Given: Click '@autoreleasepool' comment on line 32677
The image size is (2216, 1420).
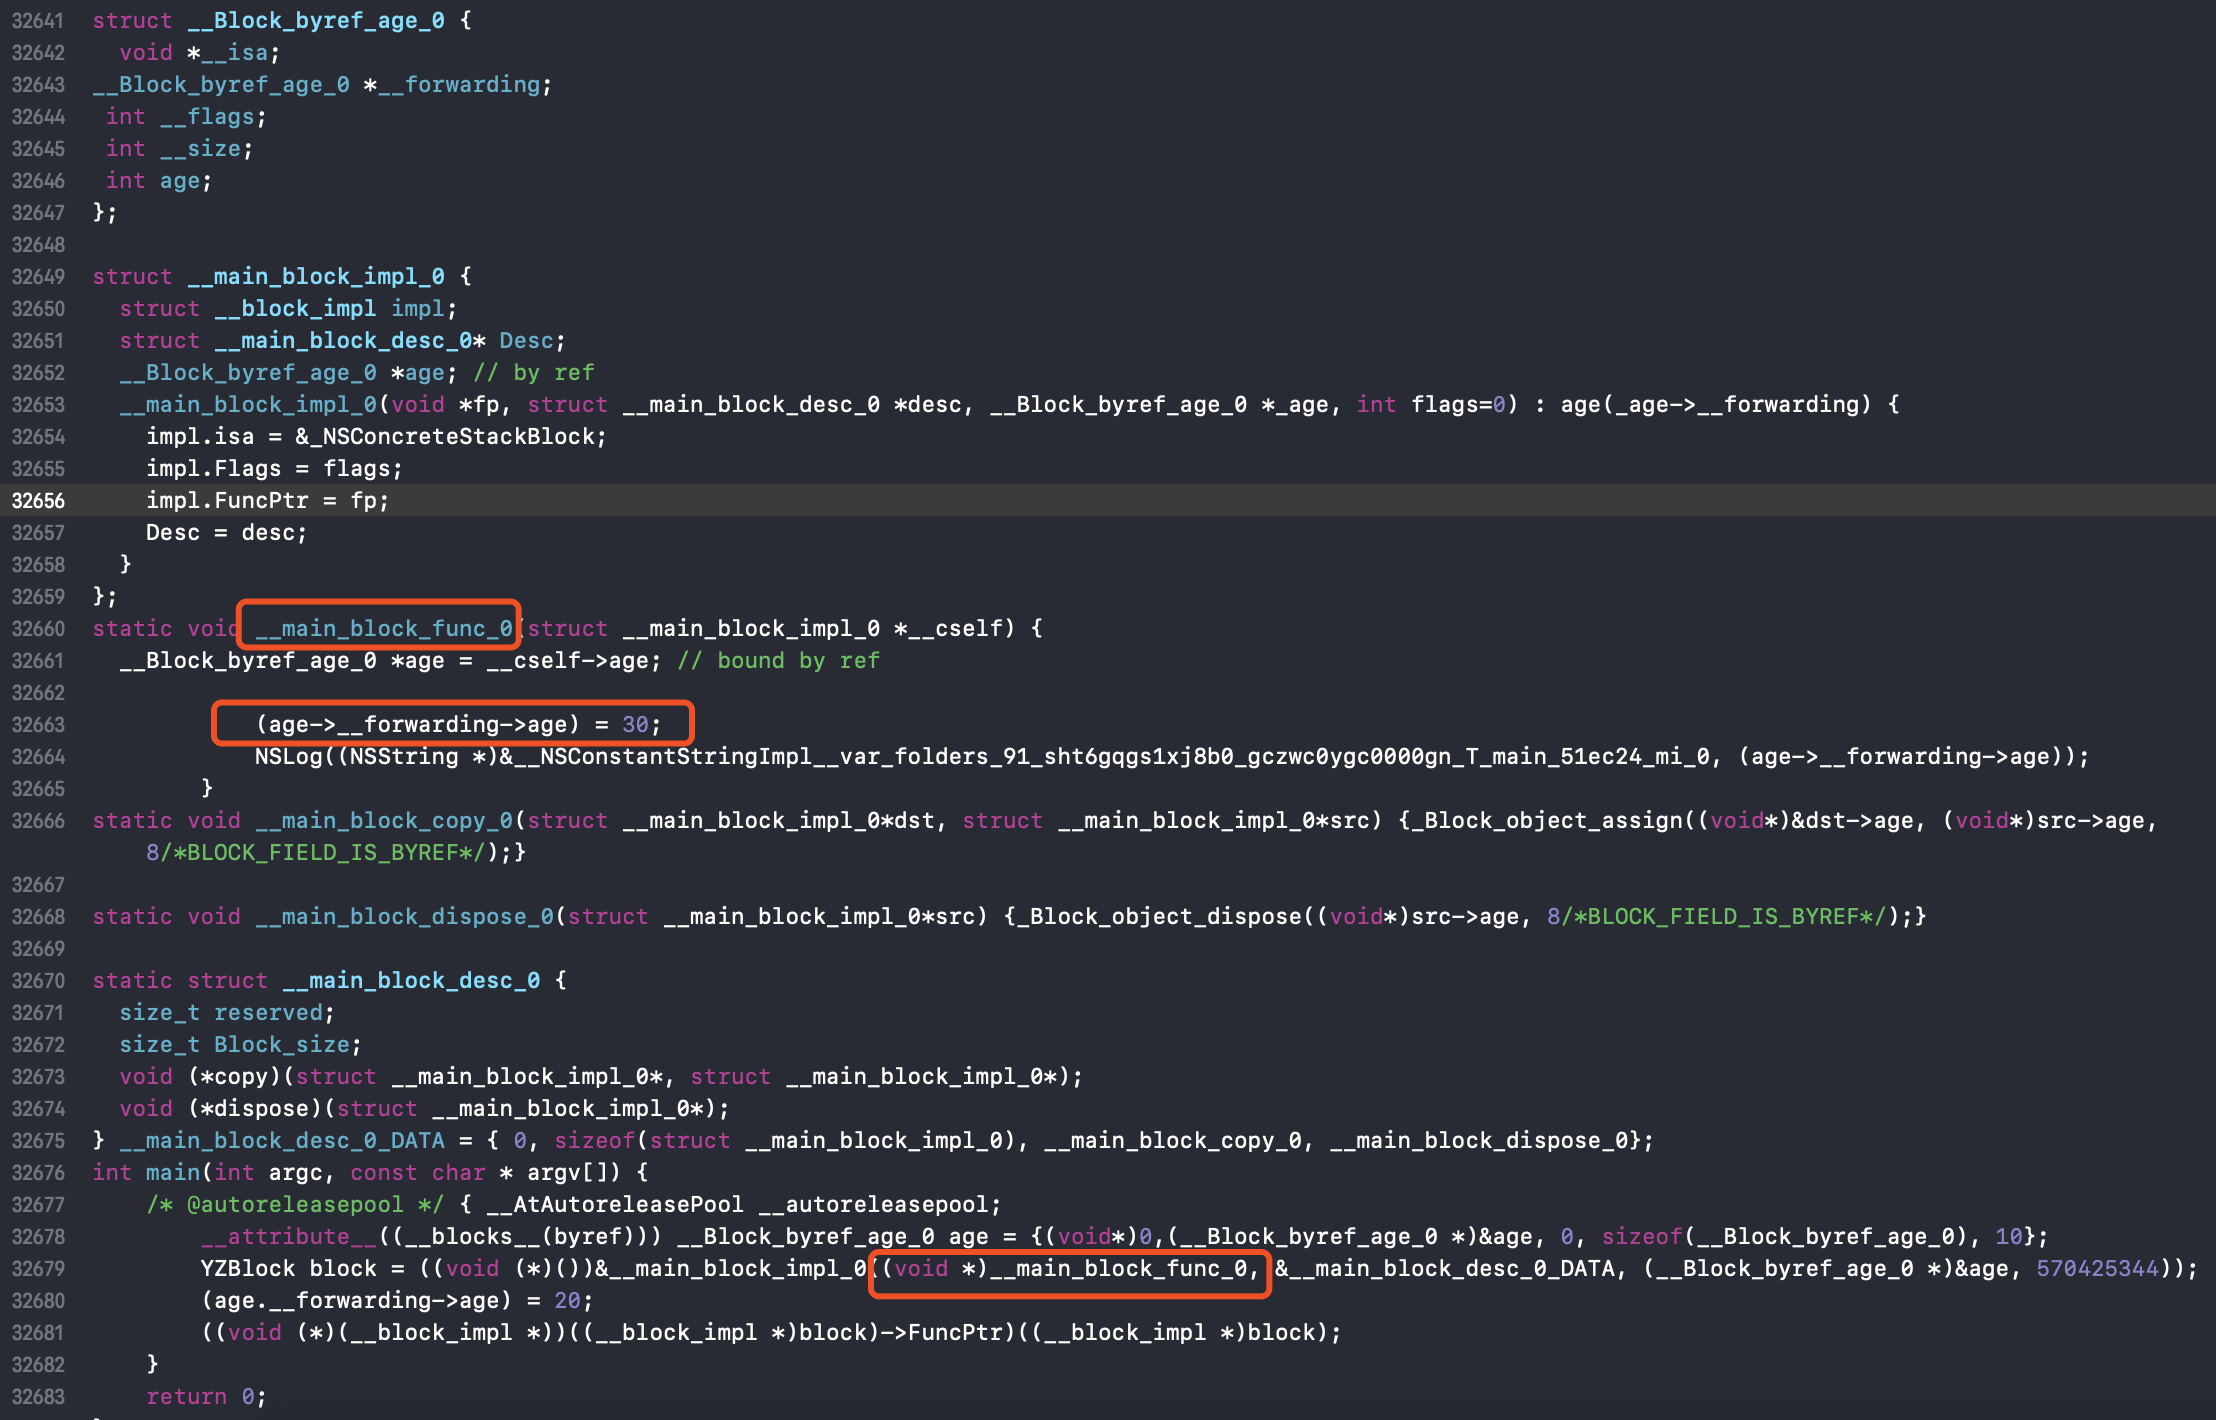Looking at the screenshot, I should (294, 1205).
